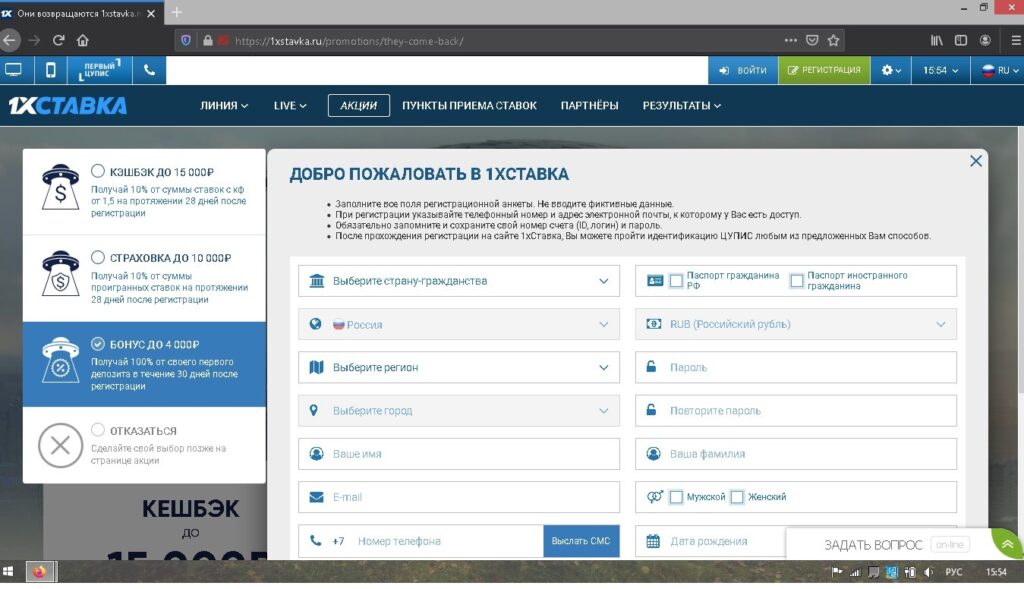Open mobile apps via the phone icon
The height and width of the screenshot is (589, 1024).
pos(50,70)
